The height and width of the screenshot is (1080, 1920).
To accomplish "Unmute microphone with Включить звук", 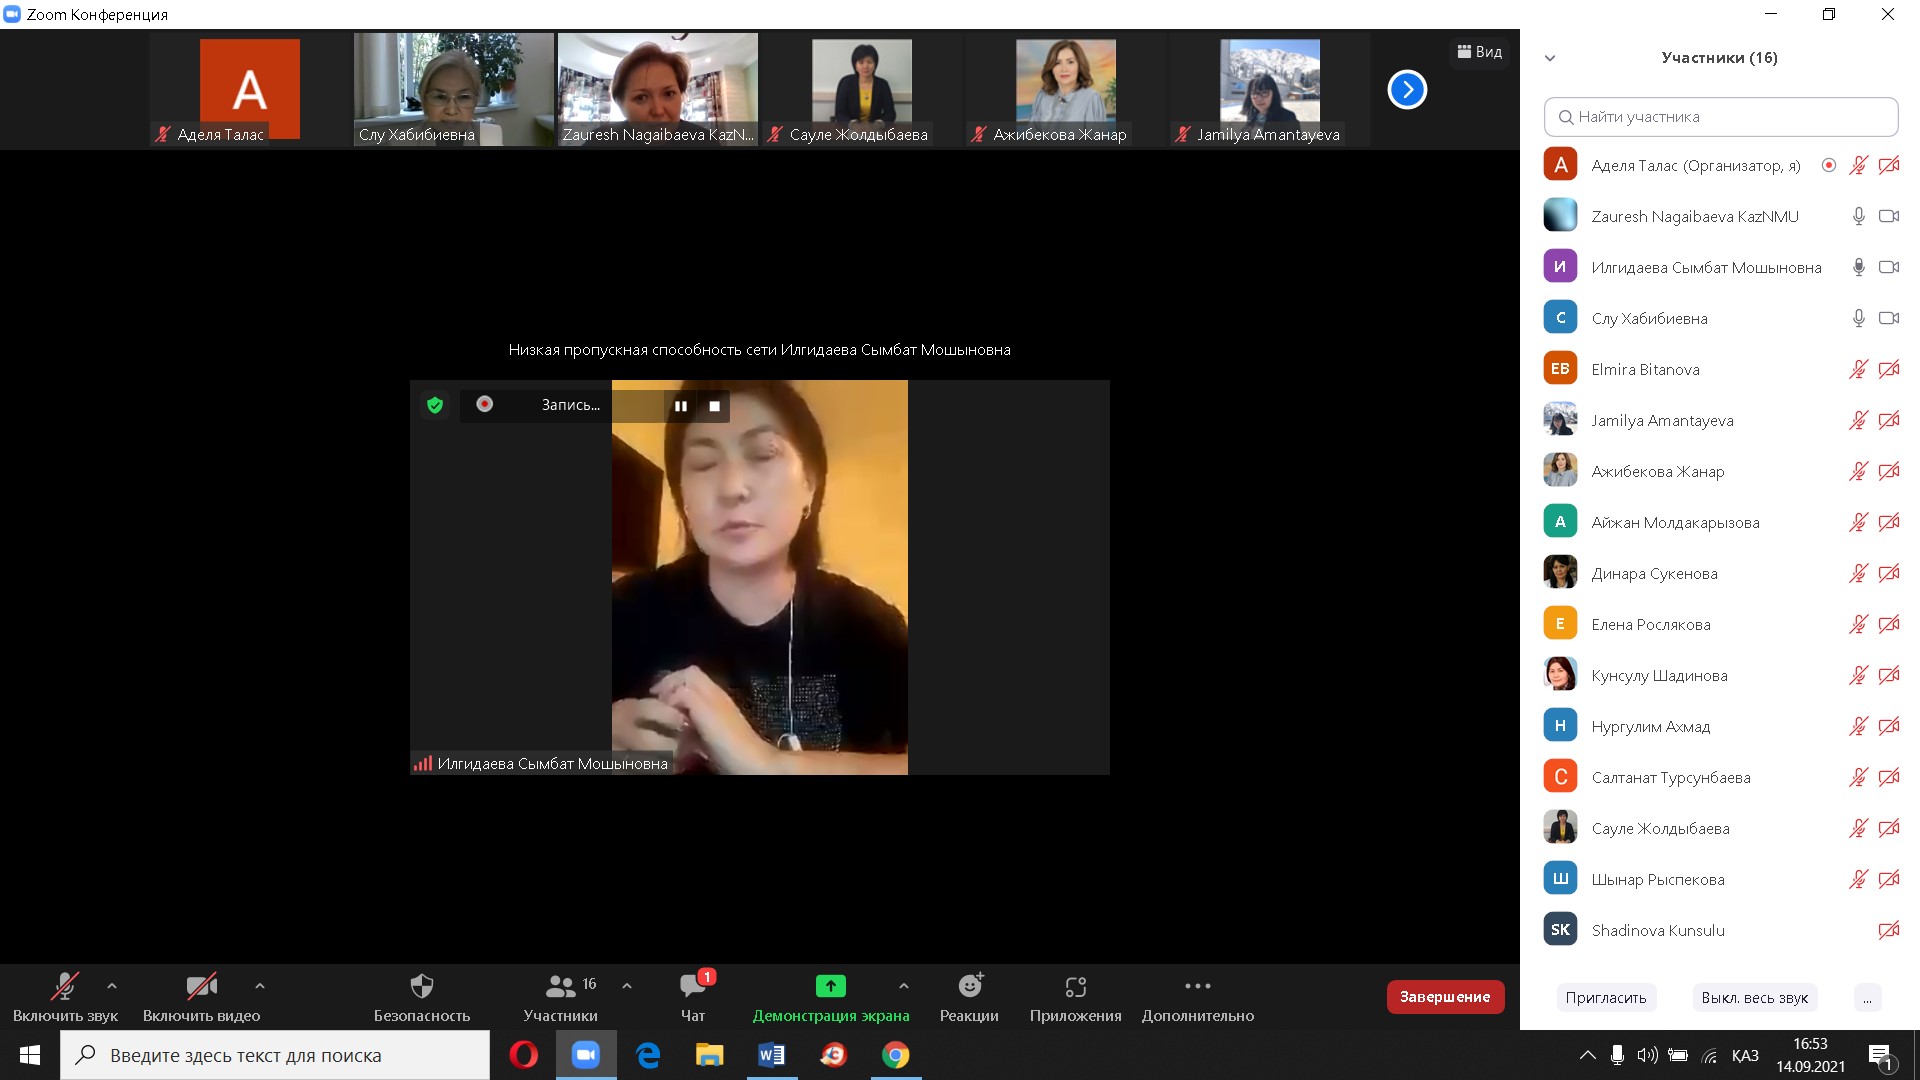I will (65, 987).
